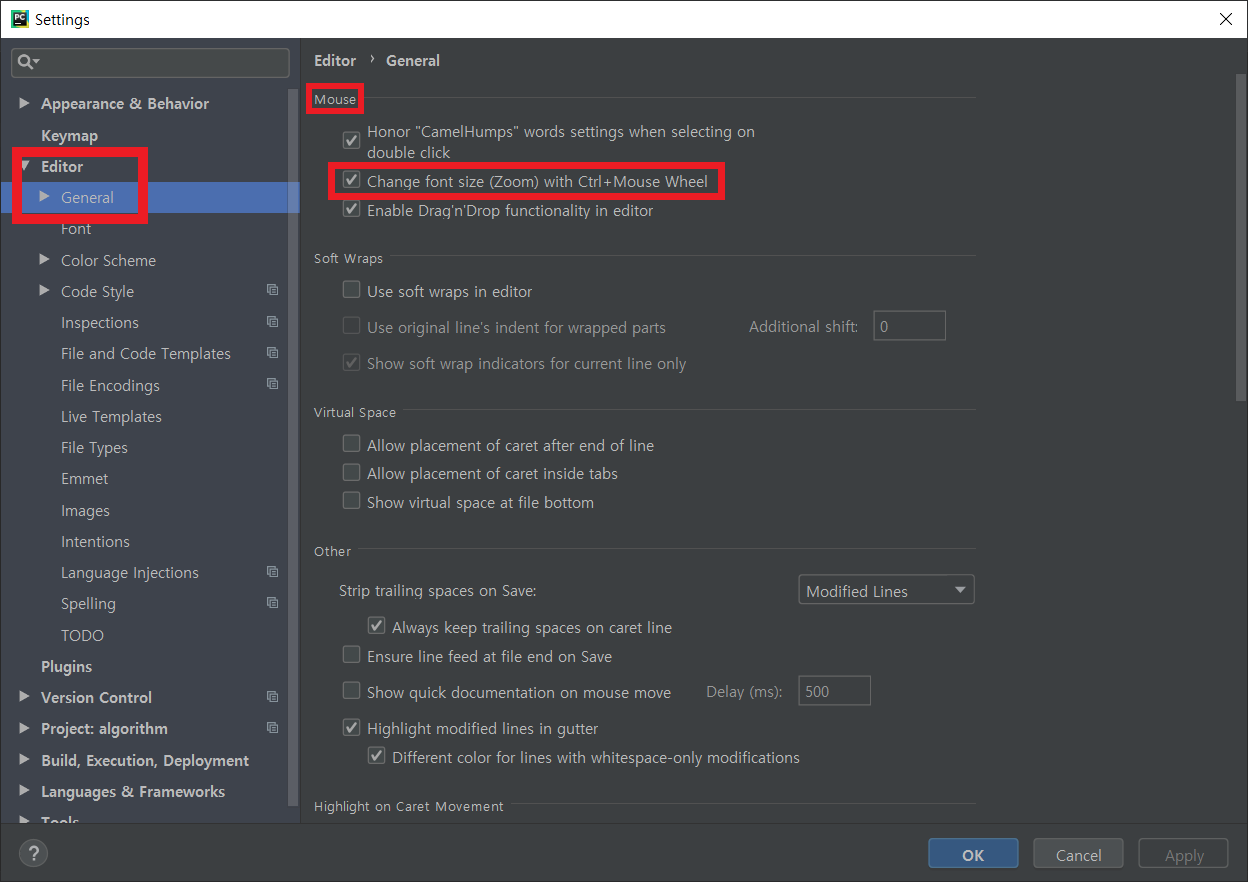Enable Show quick documentation on mouse move
The image size is (1248, 882).
click(351, 690)
